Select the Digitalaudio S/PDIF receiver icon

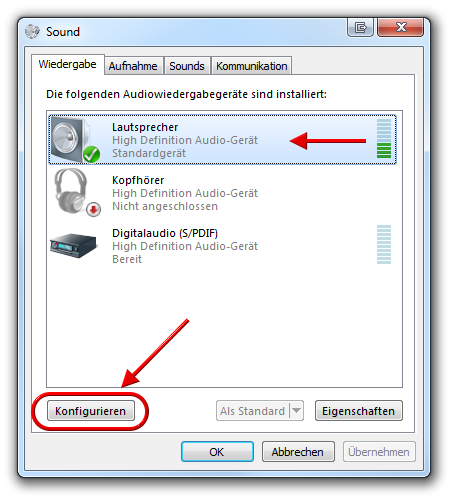click(x=73, y=245)
